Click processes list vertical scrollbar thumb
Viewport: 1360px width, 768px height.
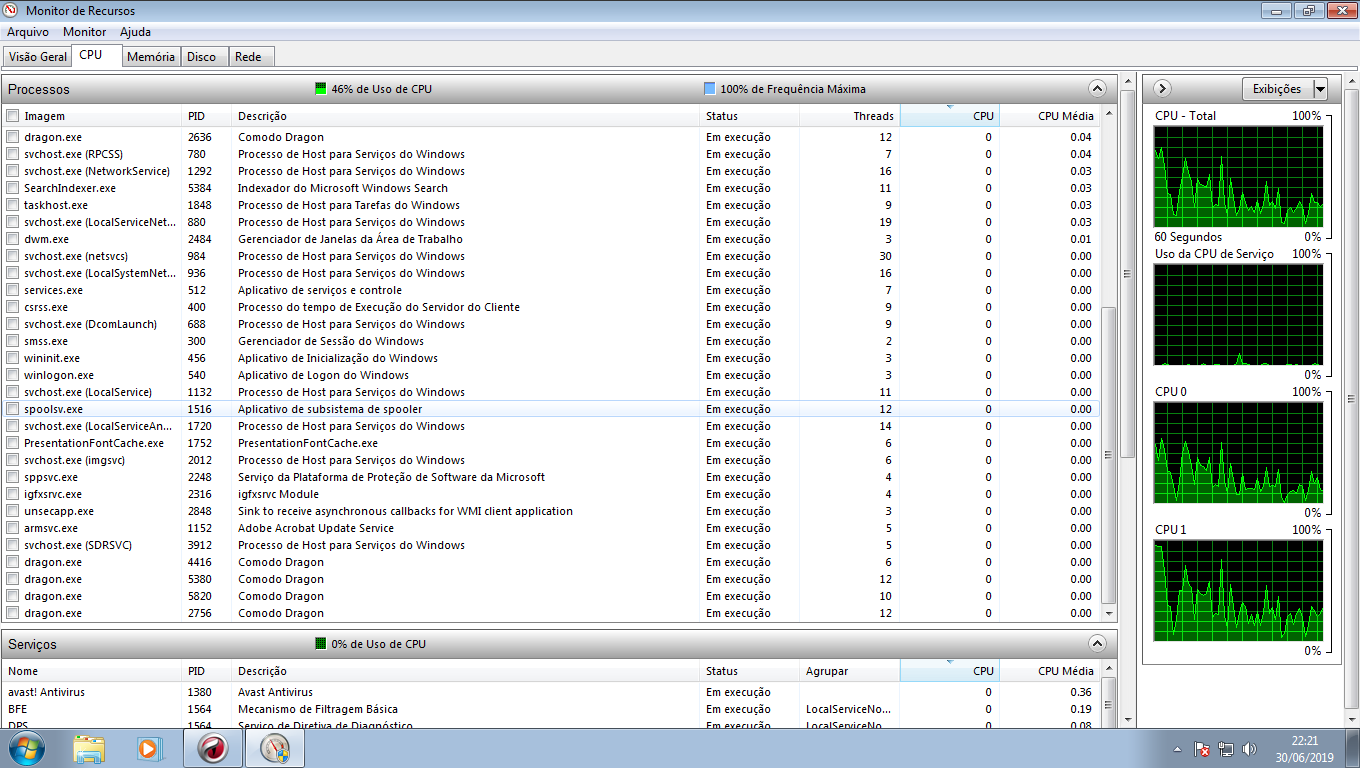pyautogui.click(x=1108, y=455)
